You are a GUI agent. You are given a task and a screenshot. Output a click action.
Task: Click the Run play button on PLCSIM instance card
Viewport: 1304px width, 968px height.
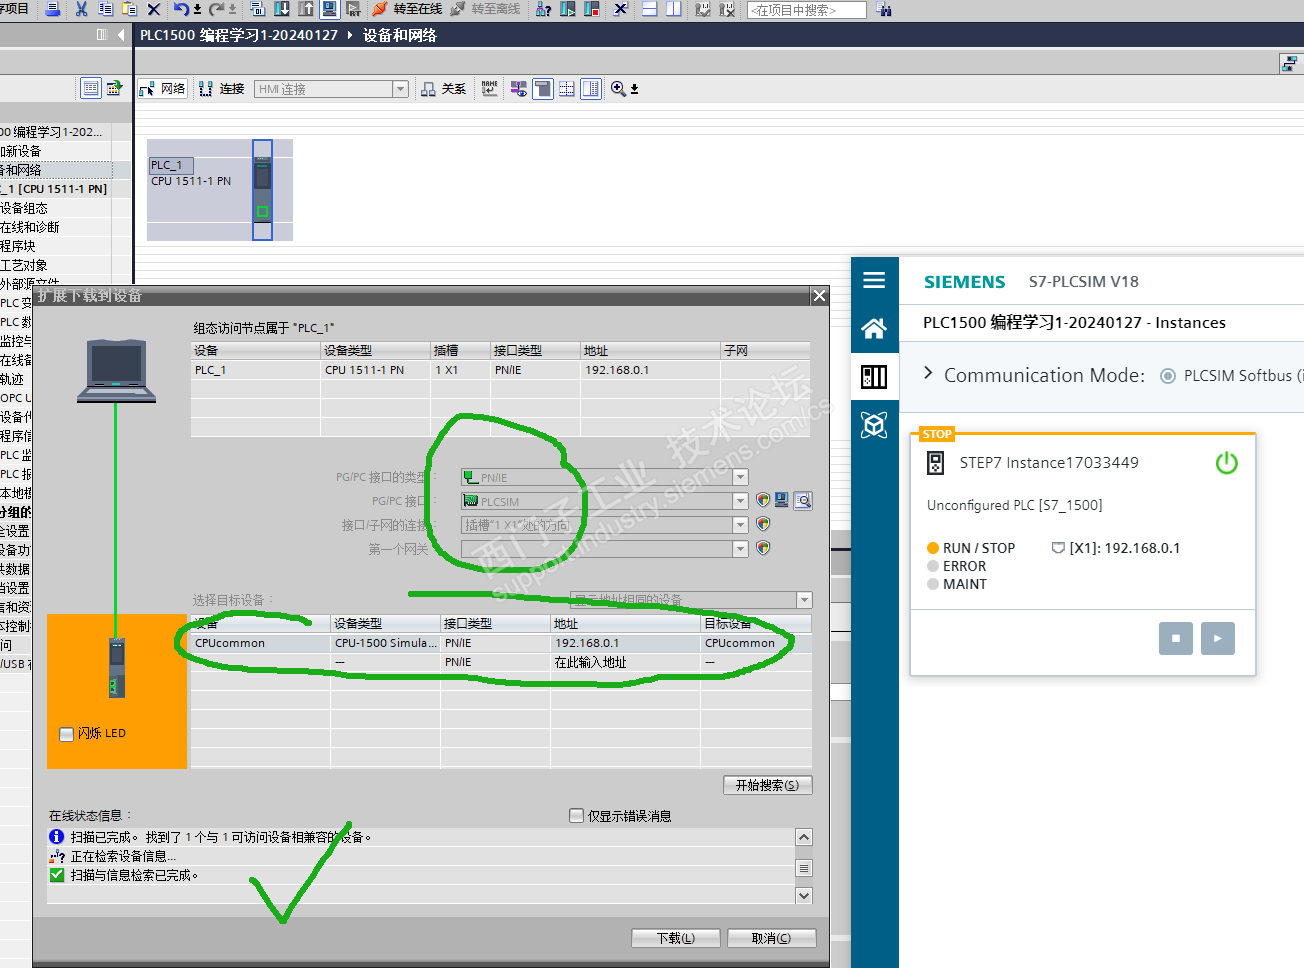pyautogui.click(x=1218, y=638)
